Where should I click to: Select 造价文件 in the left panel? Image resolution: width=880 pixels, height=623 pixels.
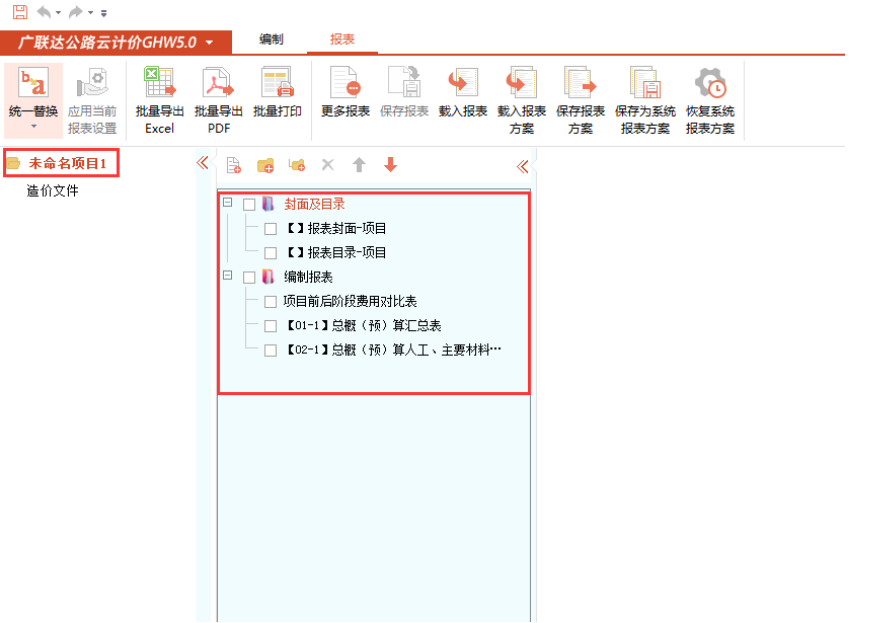52,191
